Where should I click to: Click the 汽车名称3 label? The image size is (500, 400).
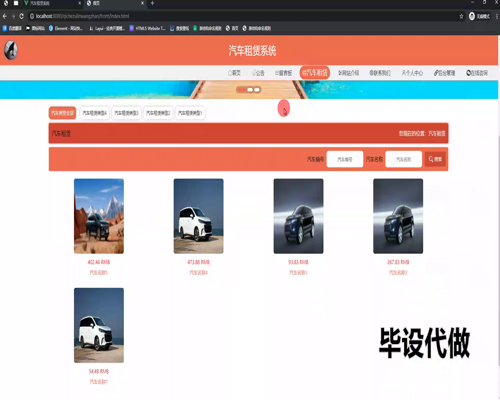tap(298, 273)
